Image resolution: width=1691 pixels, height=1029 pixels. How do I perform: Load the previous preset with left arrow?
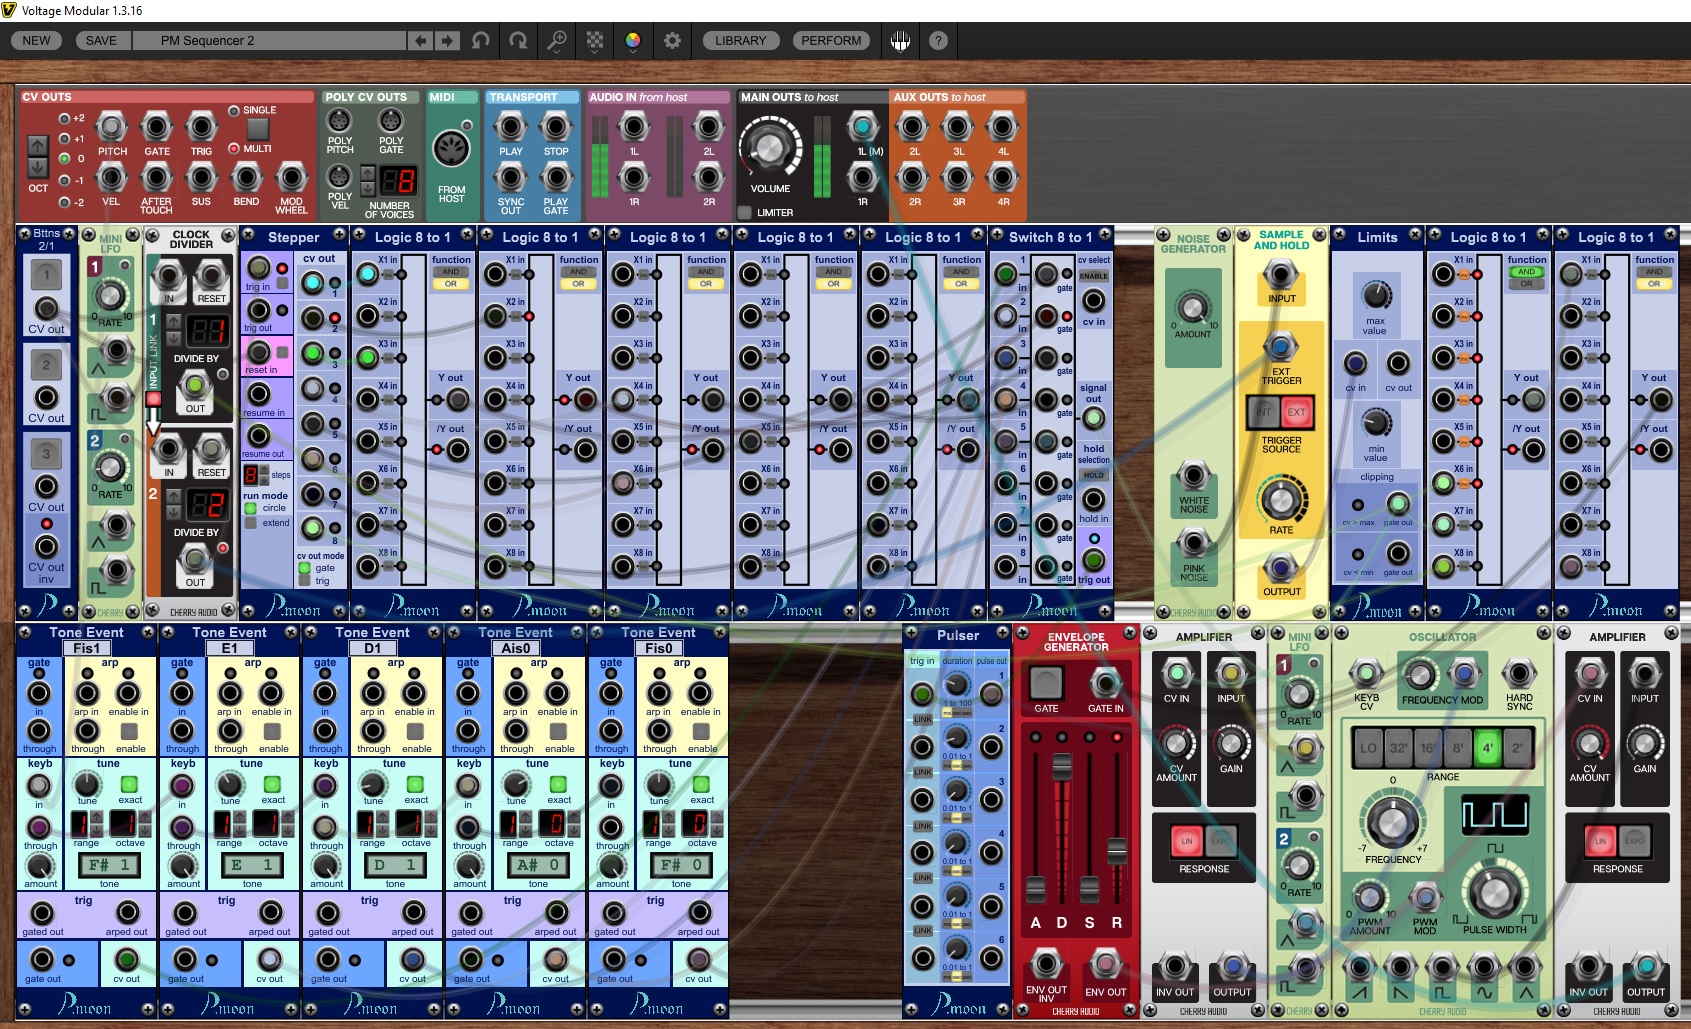click(421, 41)
